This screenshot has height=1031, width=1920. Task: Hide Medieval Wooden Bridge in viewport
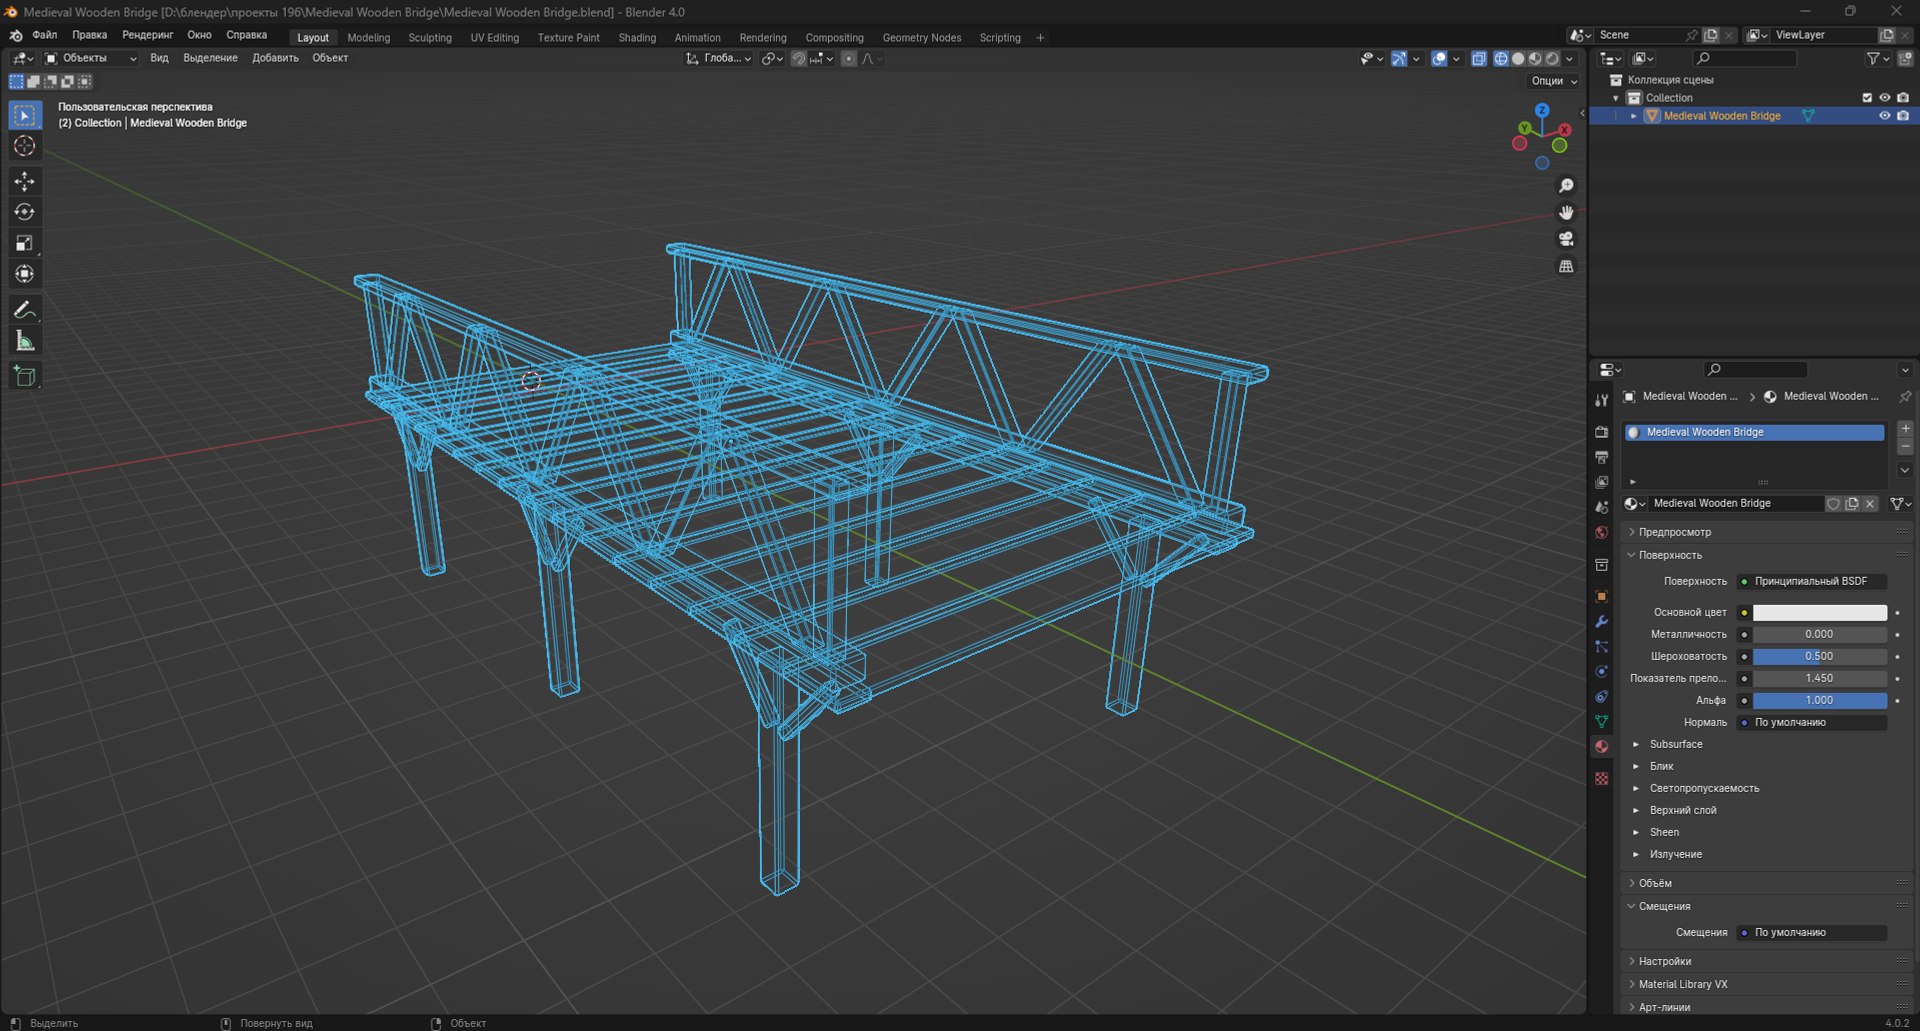click(1885, 116)
